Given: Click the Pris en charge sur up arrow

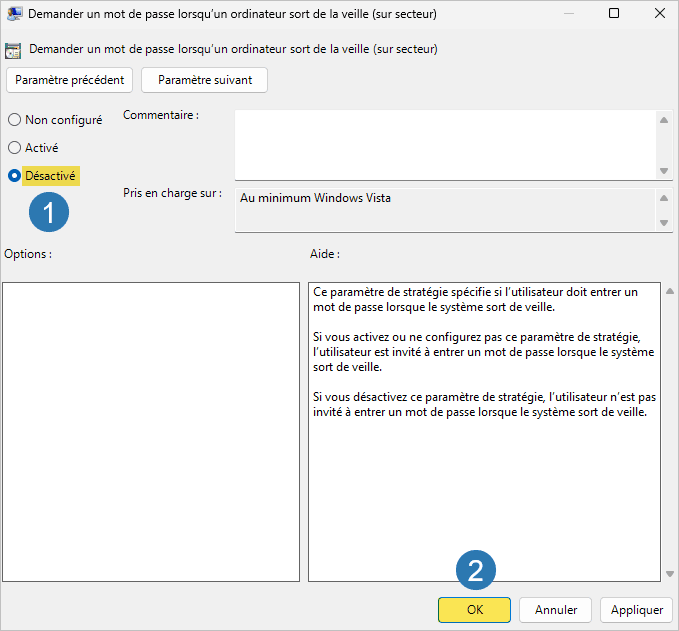Looking at the screenshot, I should coord(664,198).
